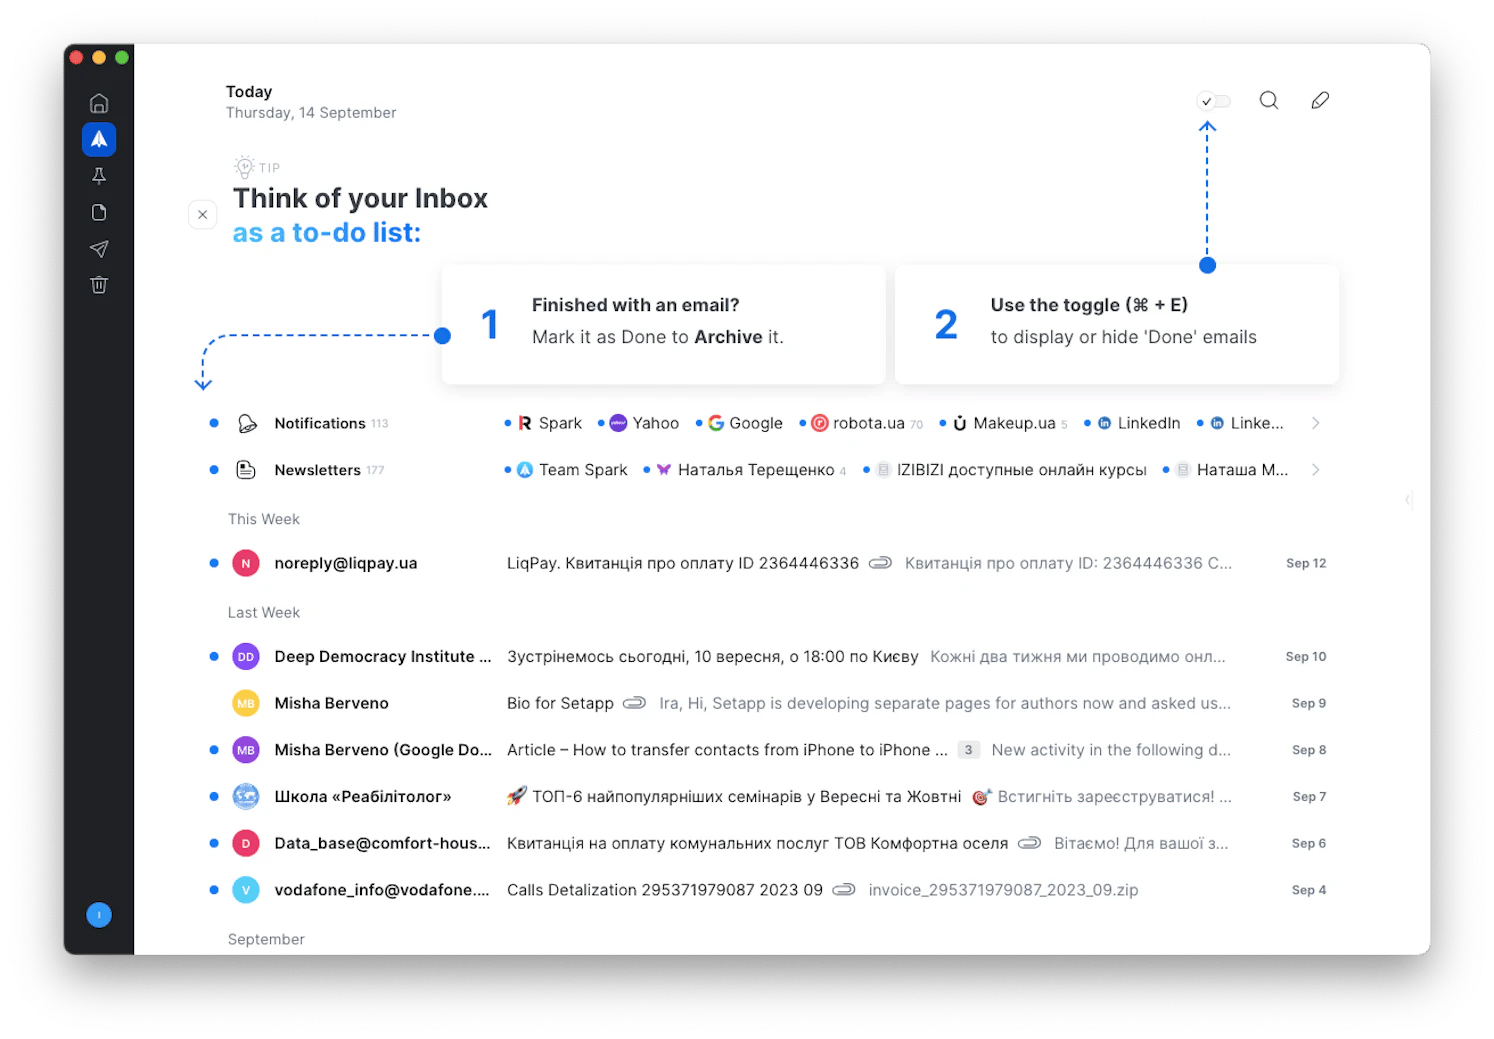Click the D avatar for Data_base sender
Viewport: 1494px width, 1039px height.
pyautogui.click(x=246, y=843)
